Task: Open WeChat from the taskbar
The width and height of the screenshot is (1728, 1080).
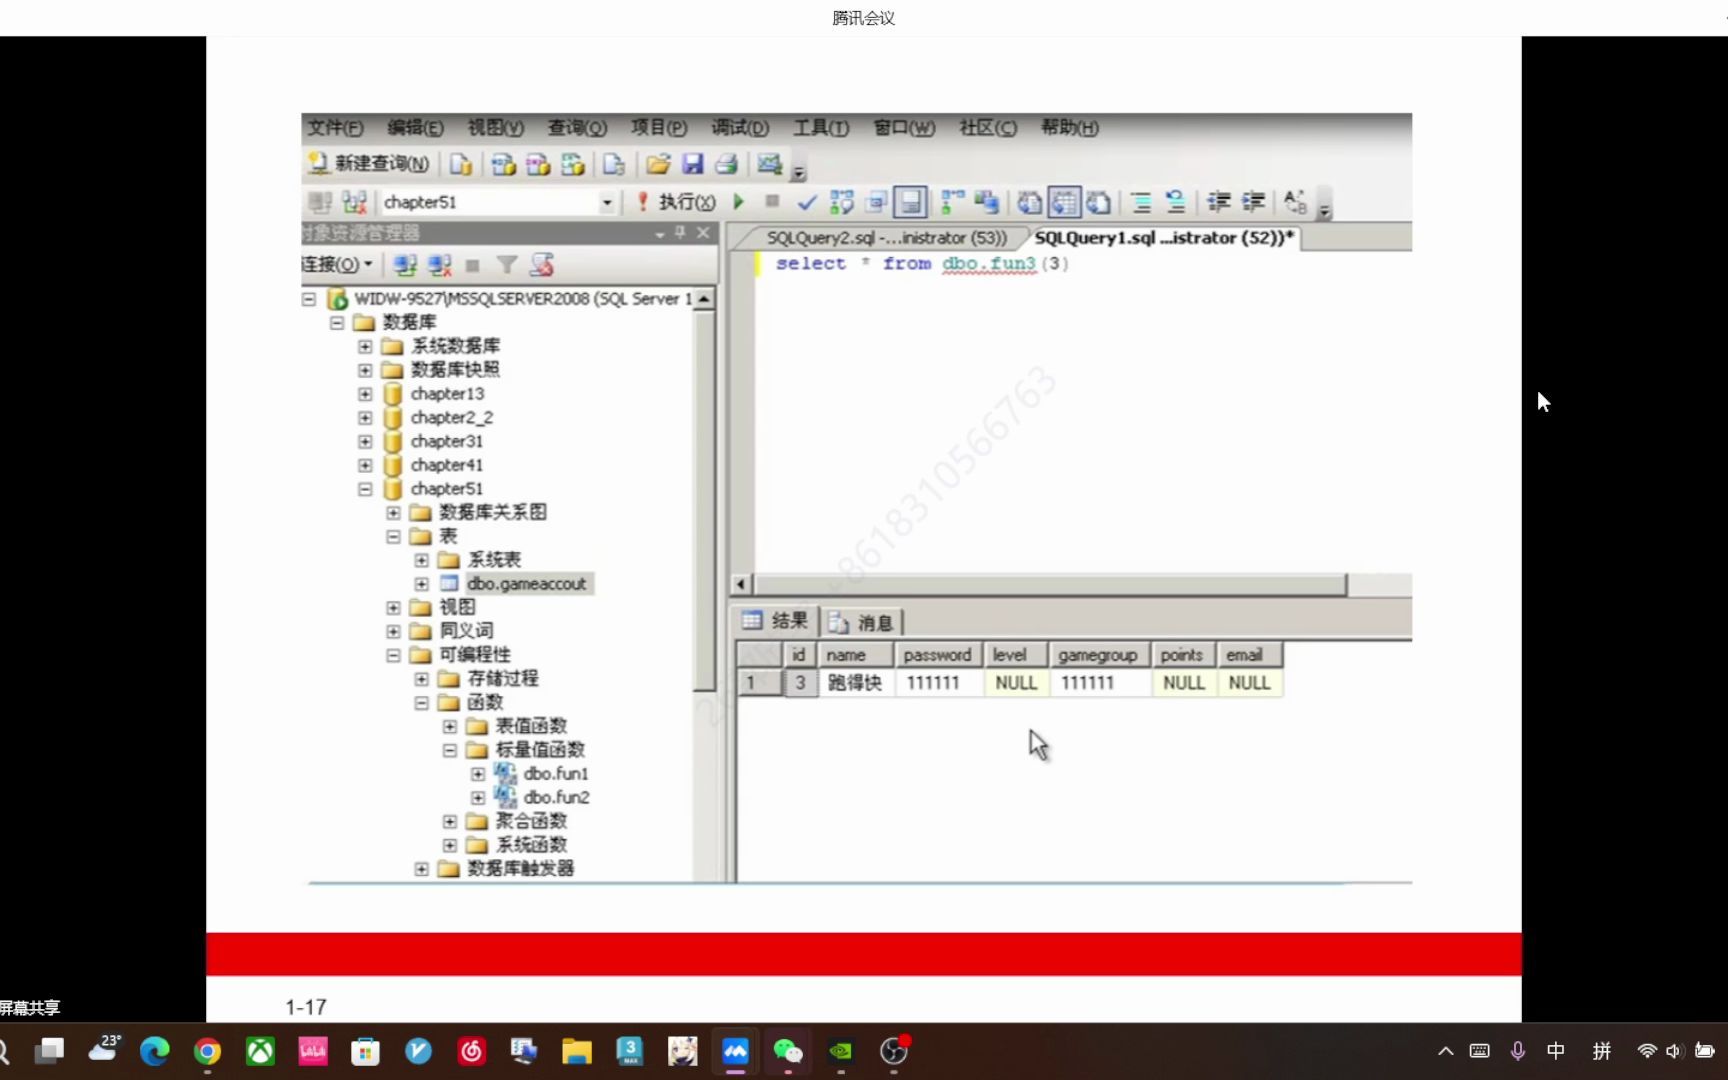Action: click(788, 1051)
